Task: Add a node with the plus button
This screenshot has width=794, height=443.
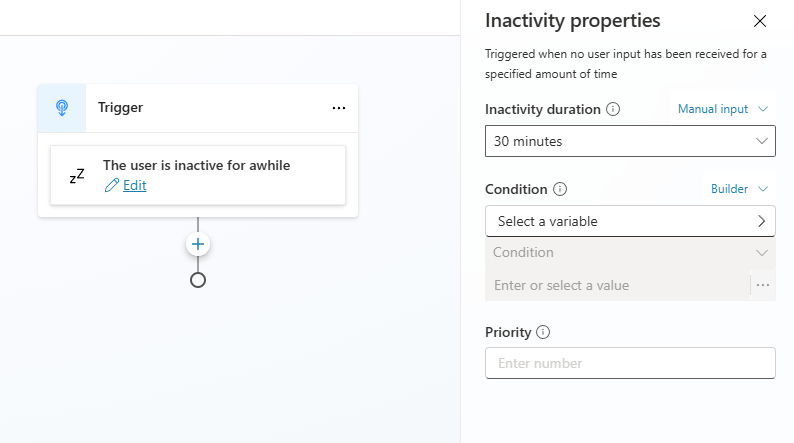Action: (198, 245)
